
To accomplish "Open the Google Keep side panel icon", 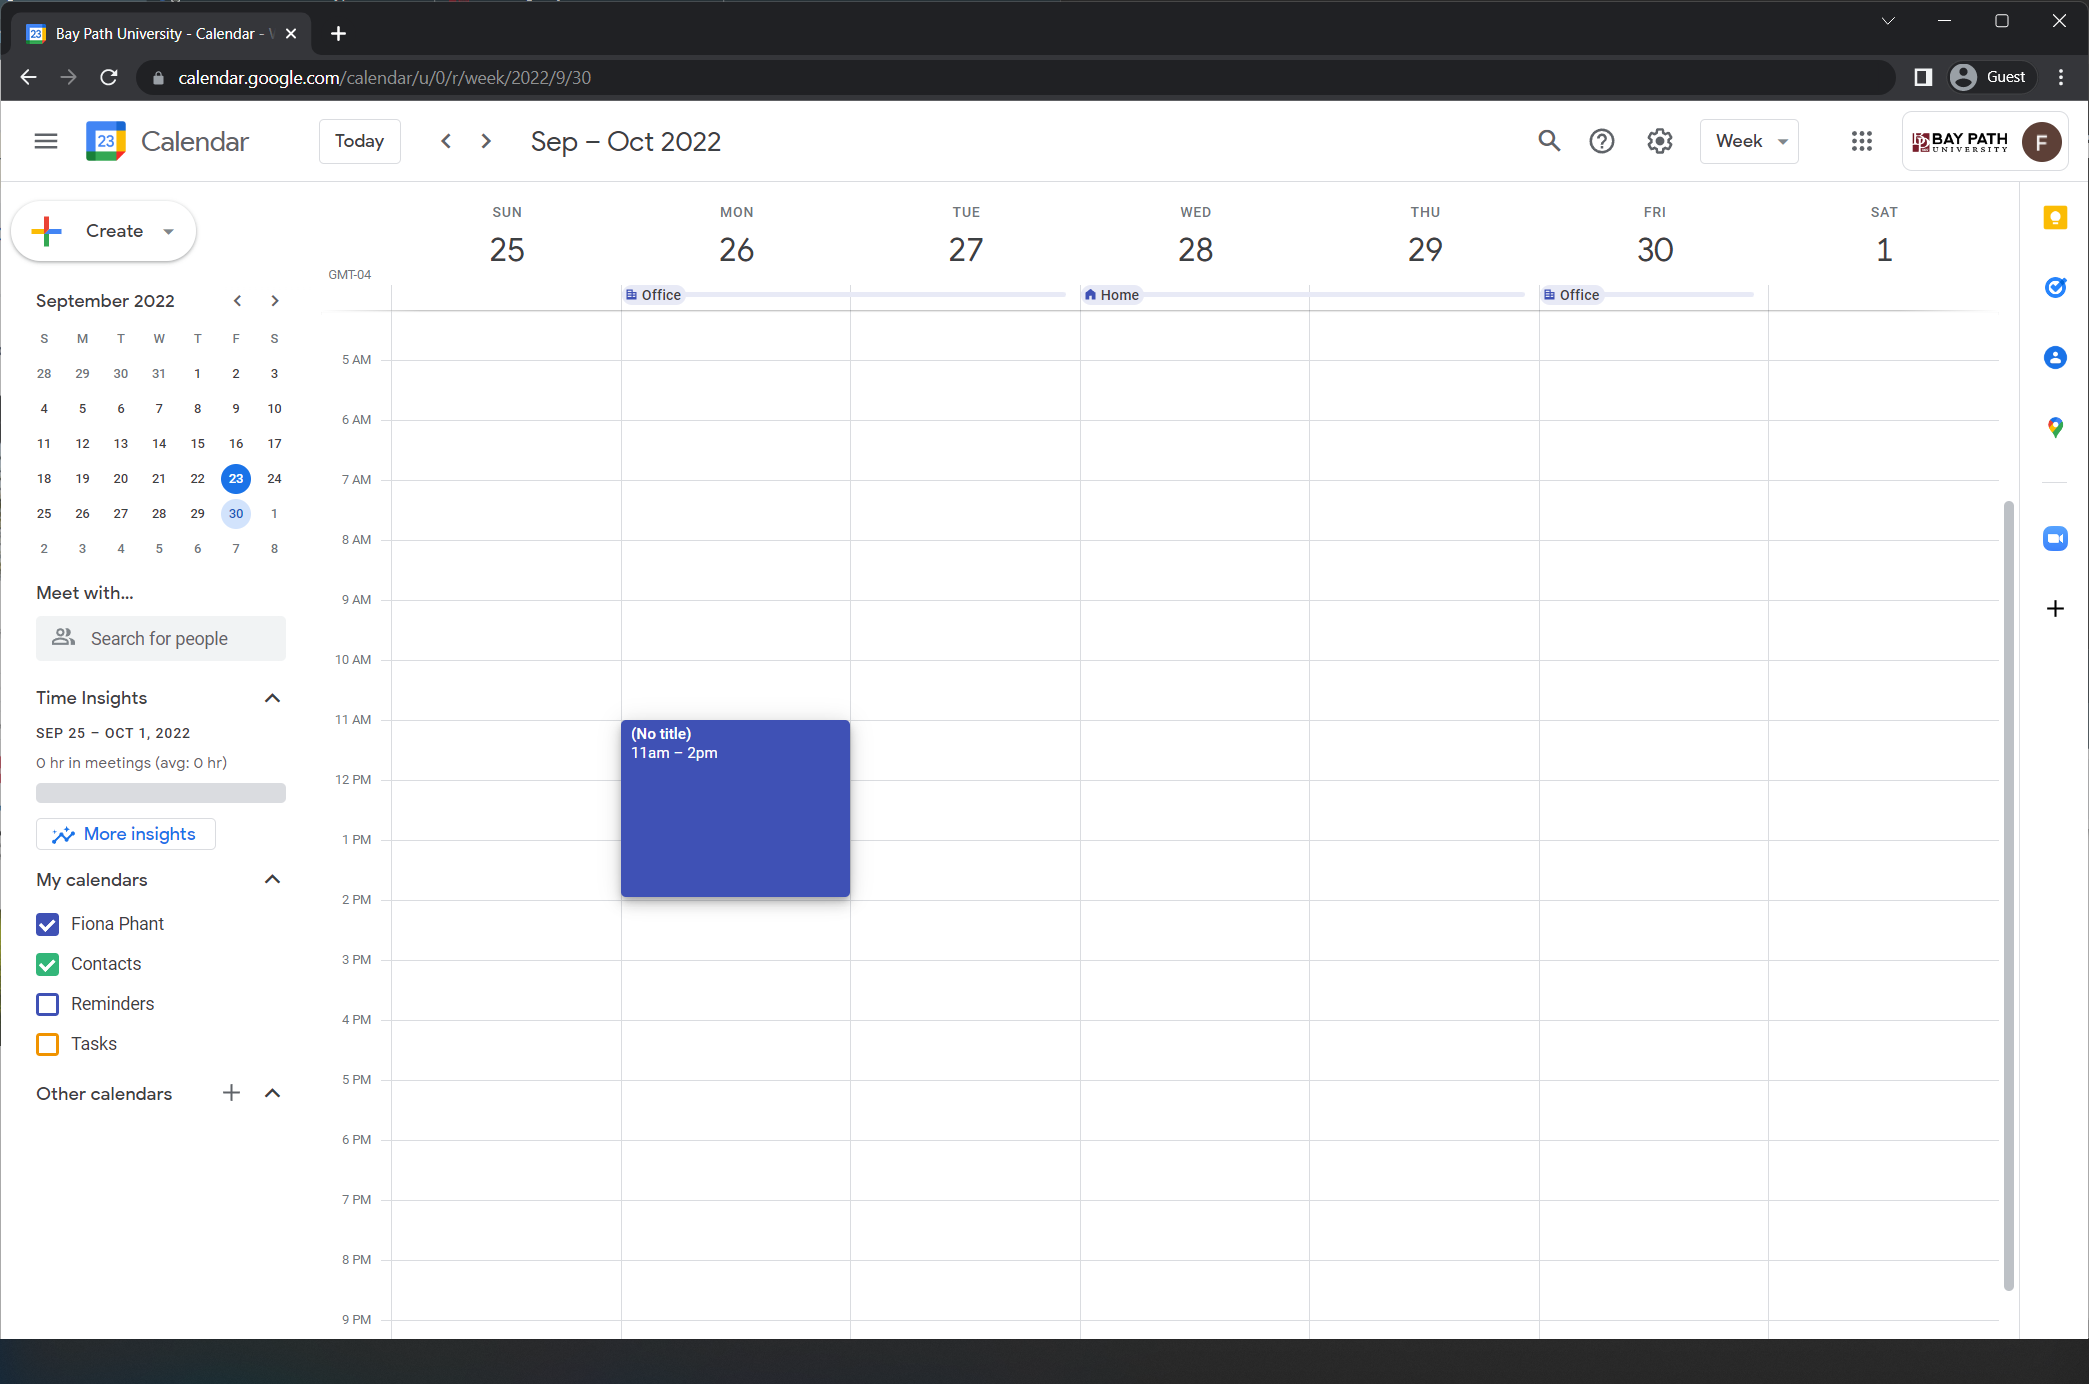I will [x=2054, y=218].
